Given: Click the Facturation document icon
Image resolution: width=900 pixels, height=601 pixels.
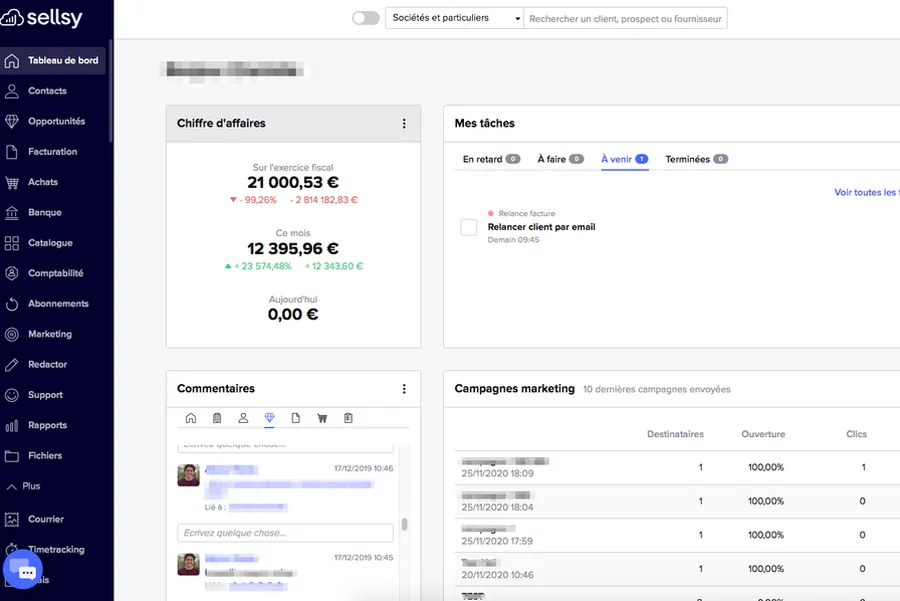Looking at the screenshot, I should 11,152.
